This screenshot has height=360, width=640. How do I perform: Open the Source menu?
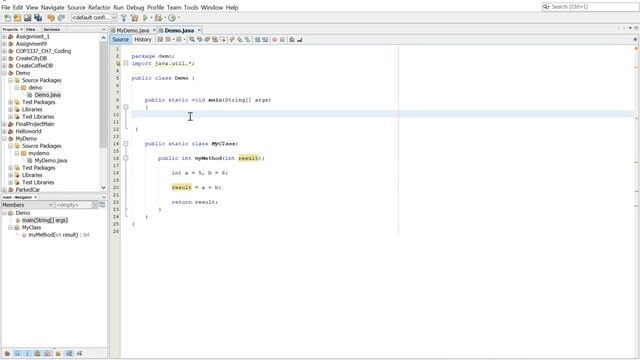click(x=76, y=7)
